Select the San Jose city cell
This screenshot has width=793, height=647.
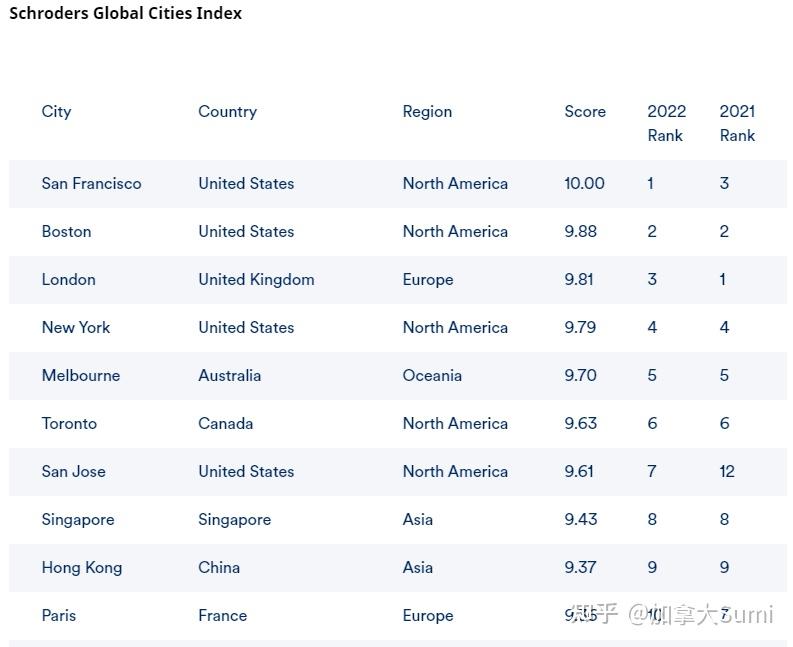point(73,471)
